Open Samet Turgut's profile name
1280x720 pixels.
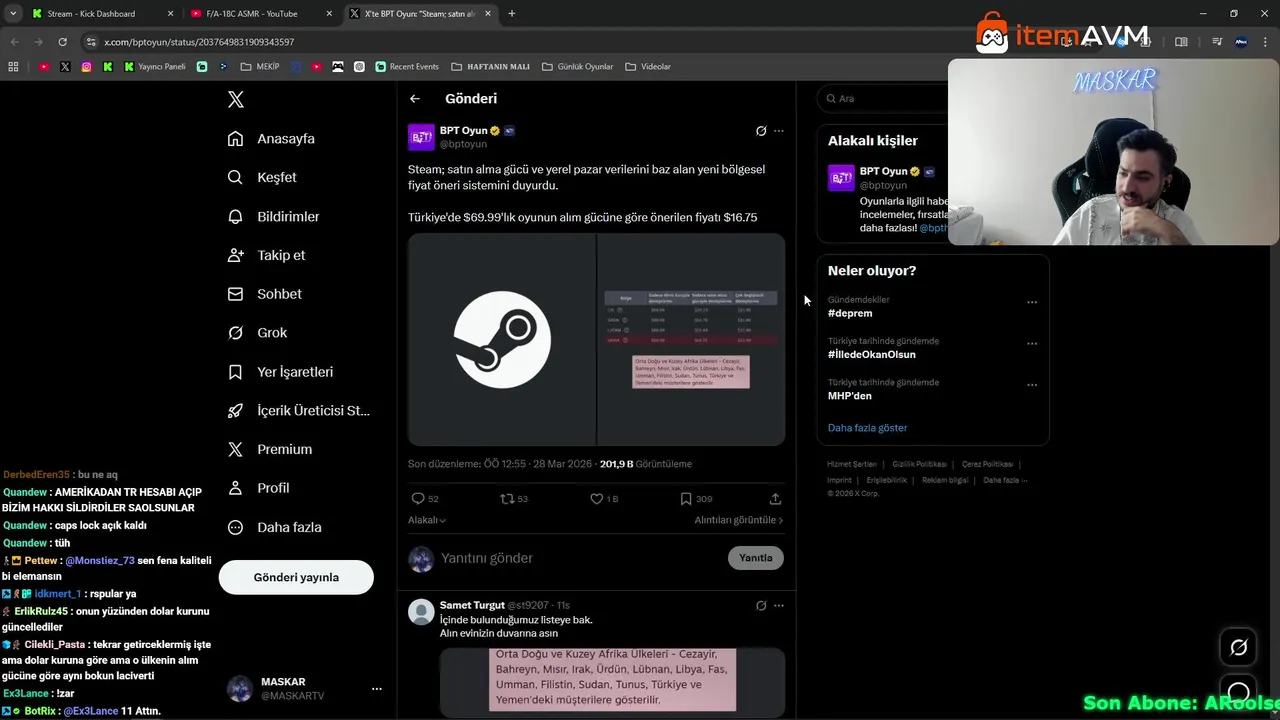472,606
